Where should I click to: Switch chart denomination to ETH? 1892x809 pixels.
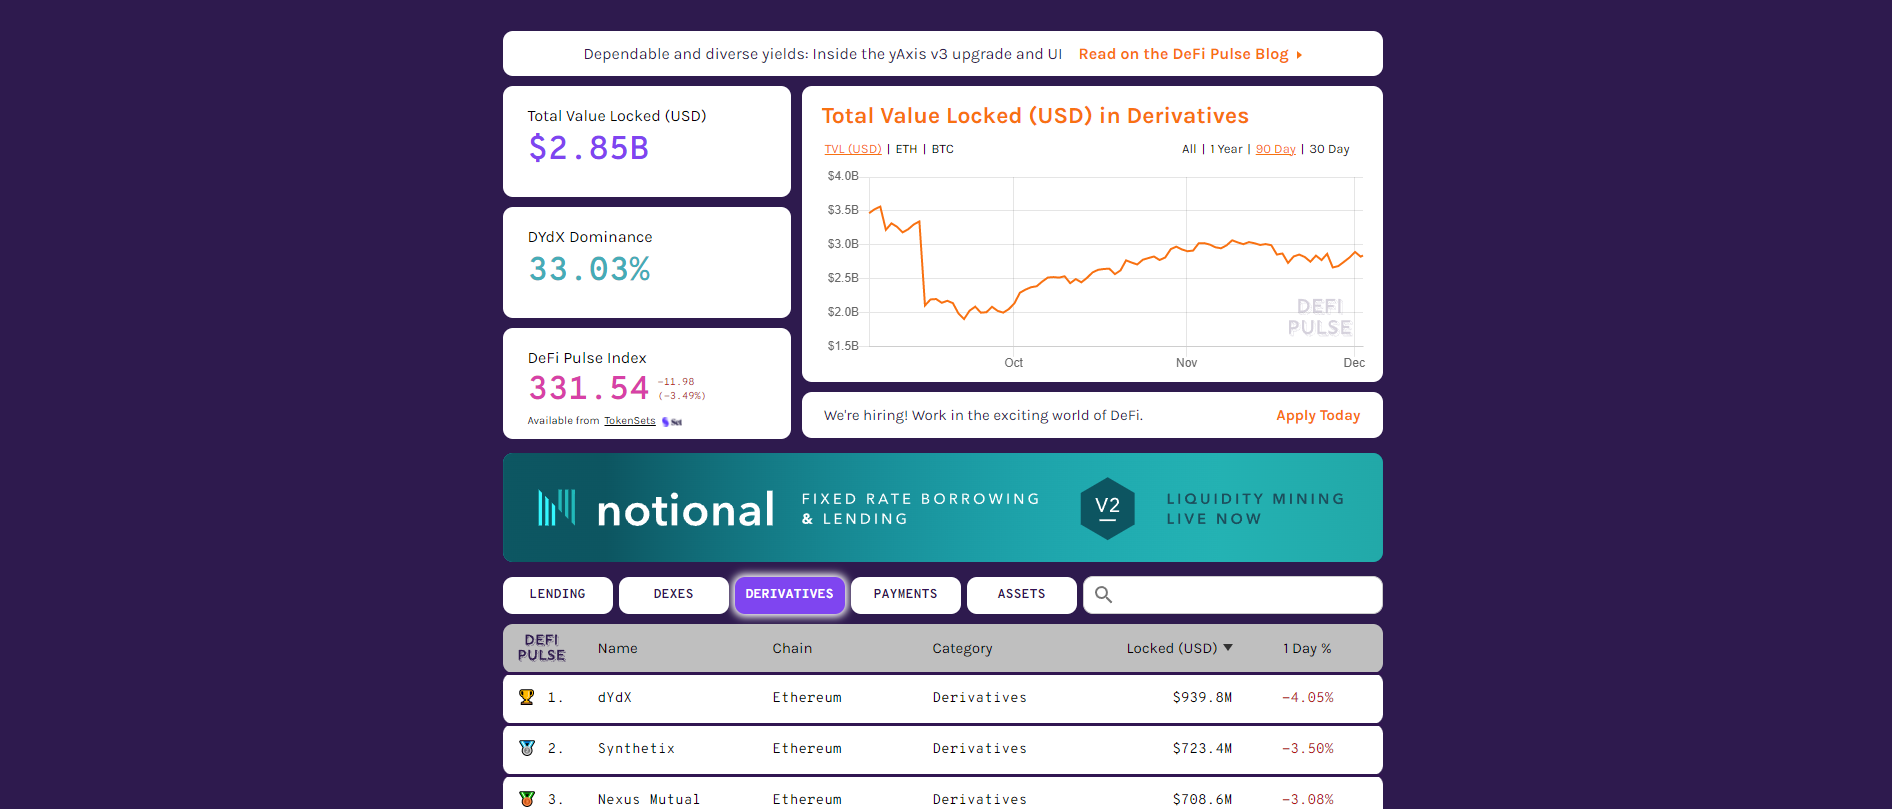point(906,149)
